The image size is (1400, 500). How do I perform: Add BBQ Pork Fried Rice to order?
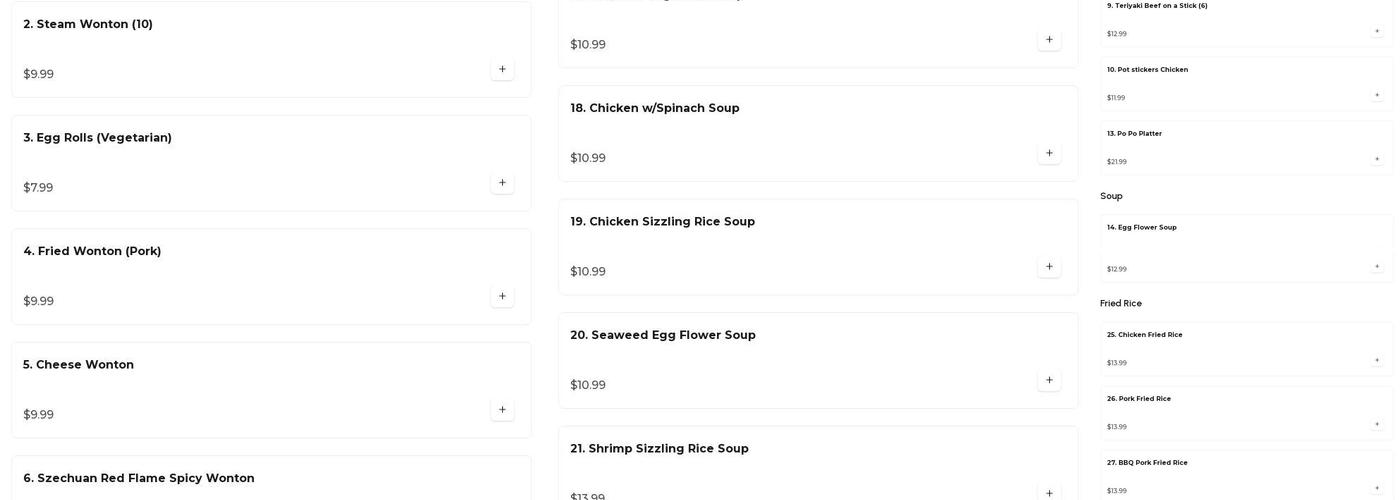[1377, 489]
